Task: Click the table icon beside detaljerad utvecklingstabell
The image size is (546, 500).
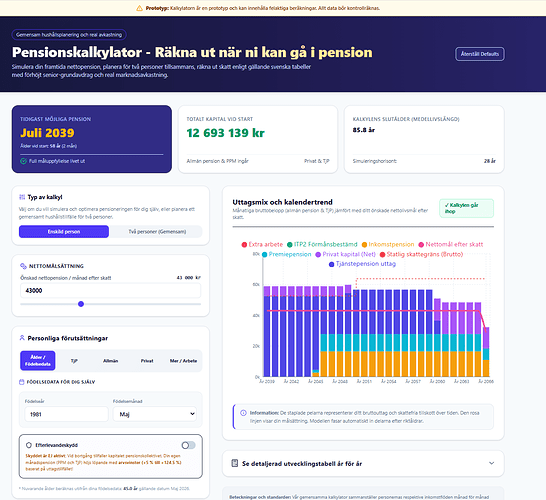Action: (235, 463)
